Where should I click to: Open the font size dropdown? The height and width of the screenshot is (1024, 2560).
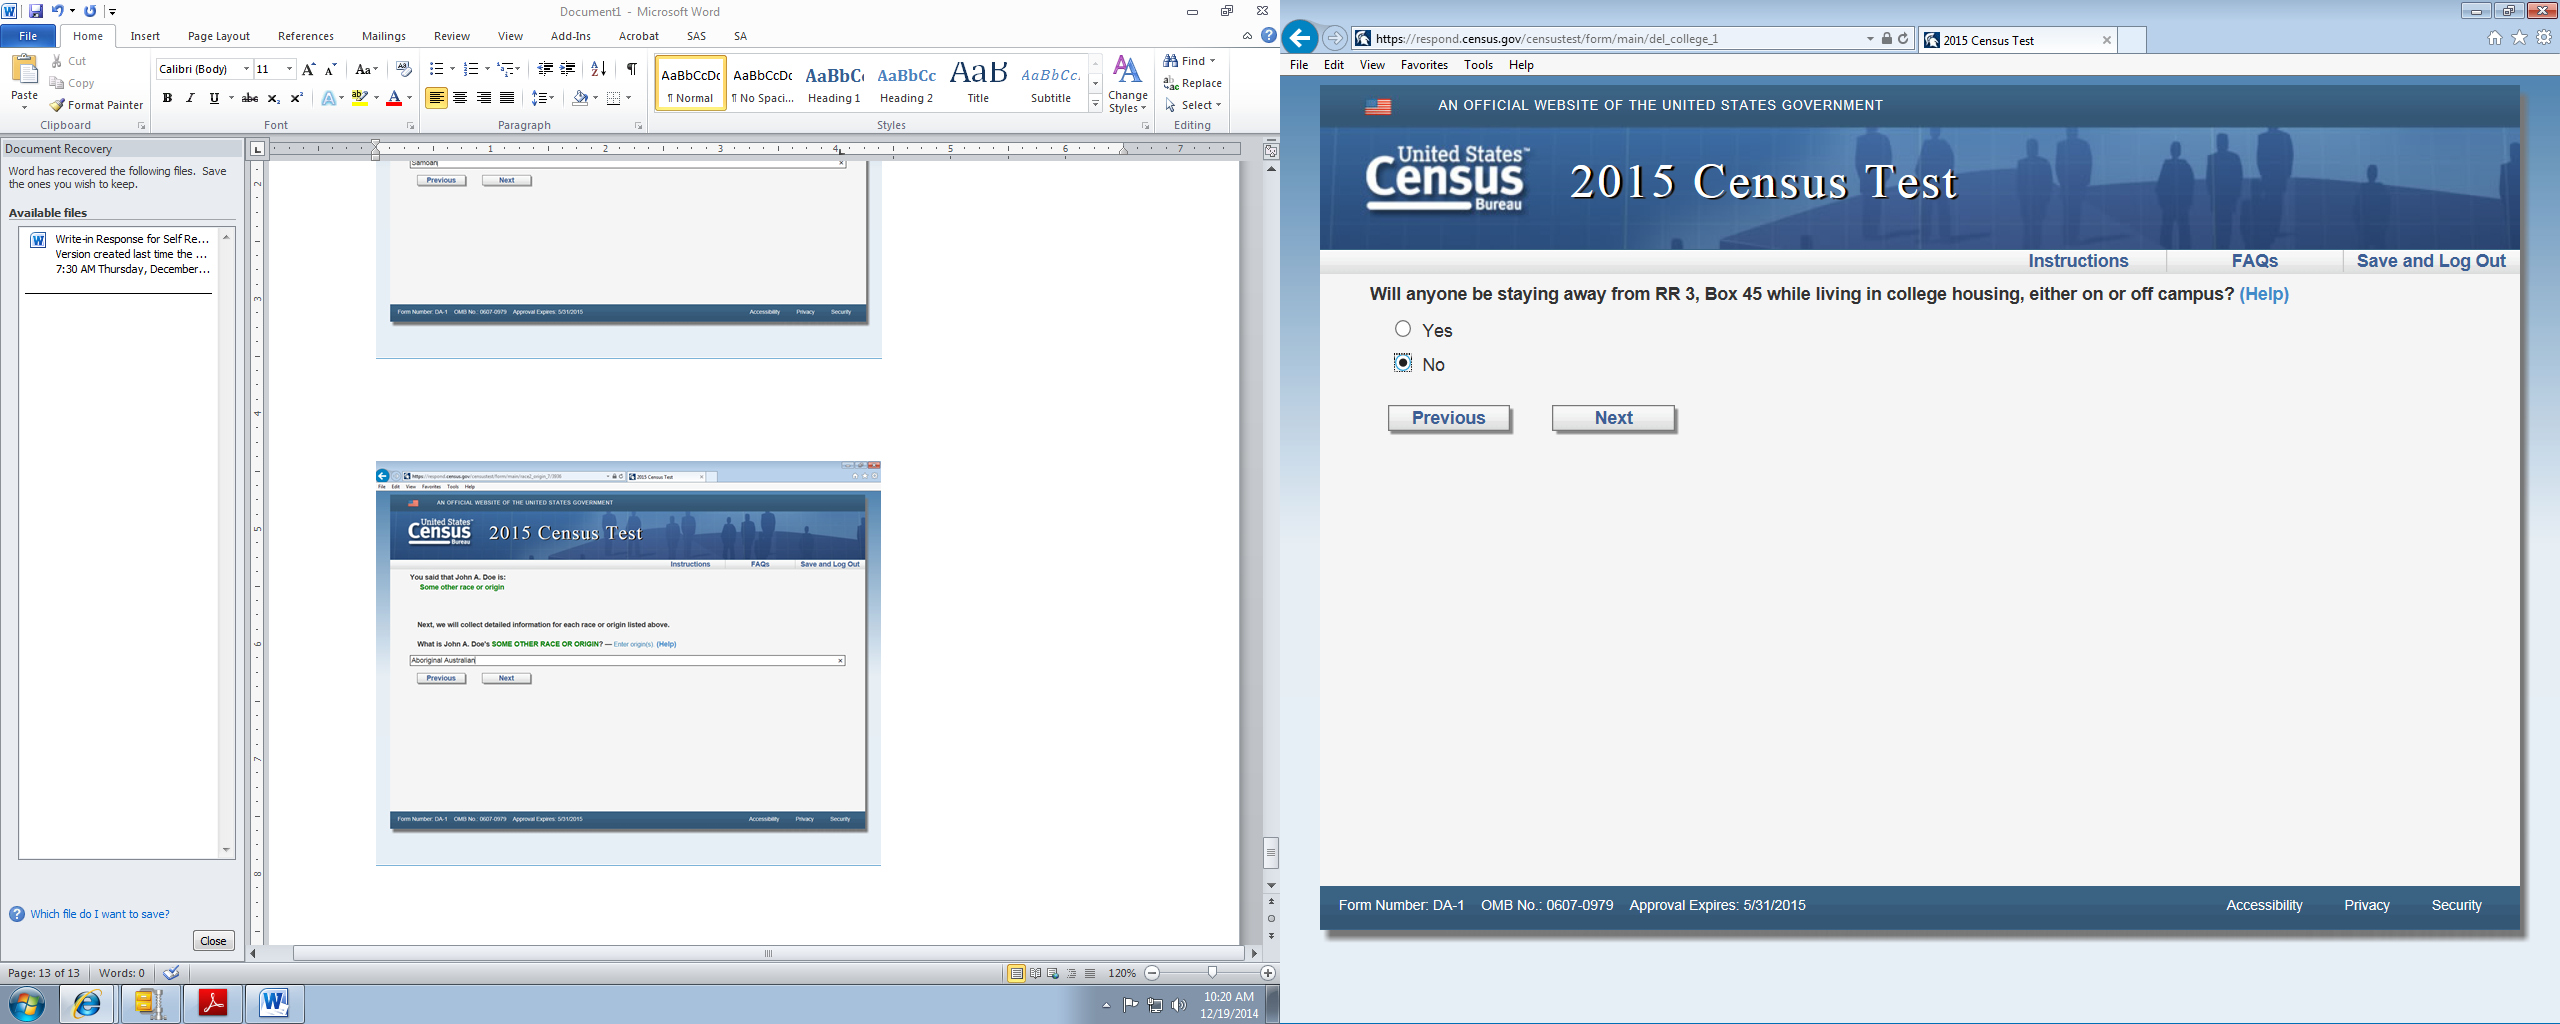pyautogui.click(x=289, y=69)
